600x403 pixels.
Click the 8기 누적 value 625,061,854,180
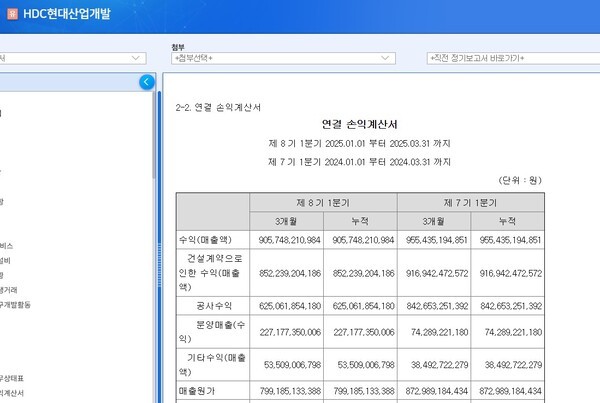point(364,306)
